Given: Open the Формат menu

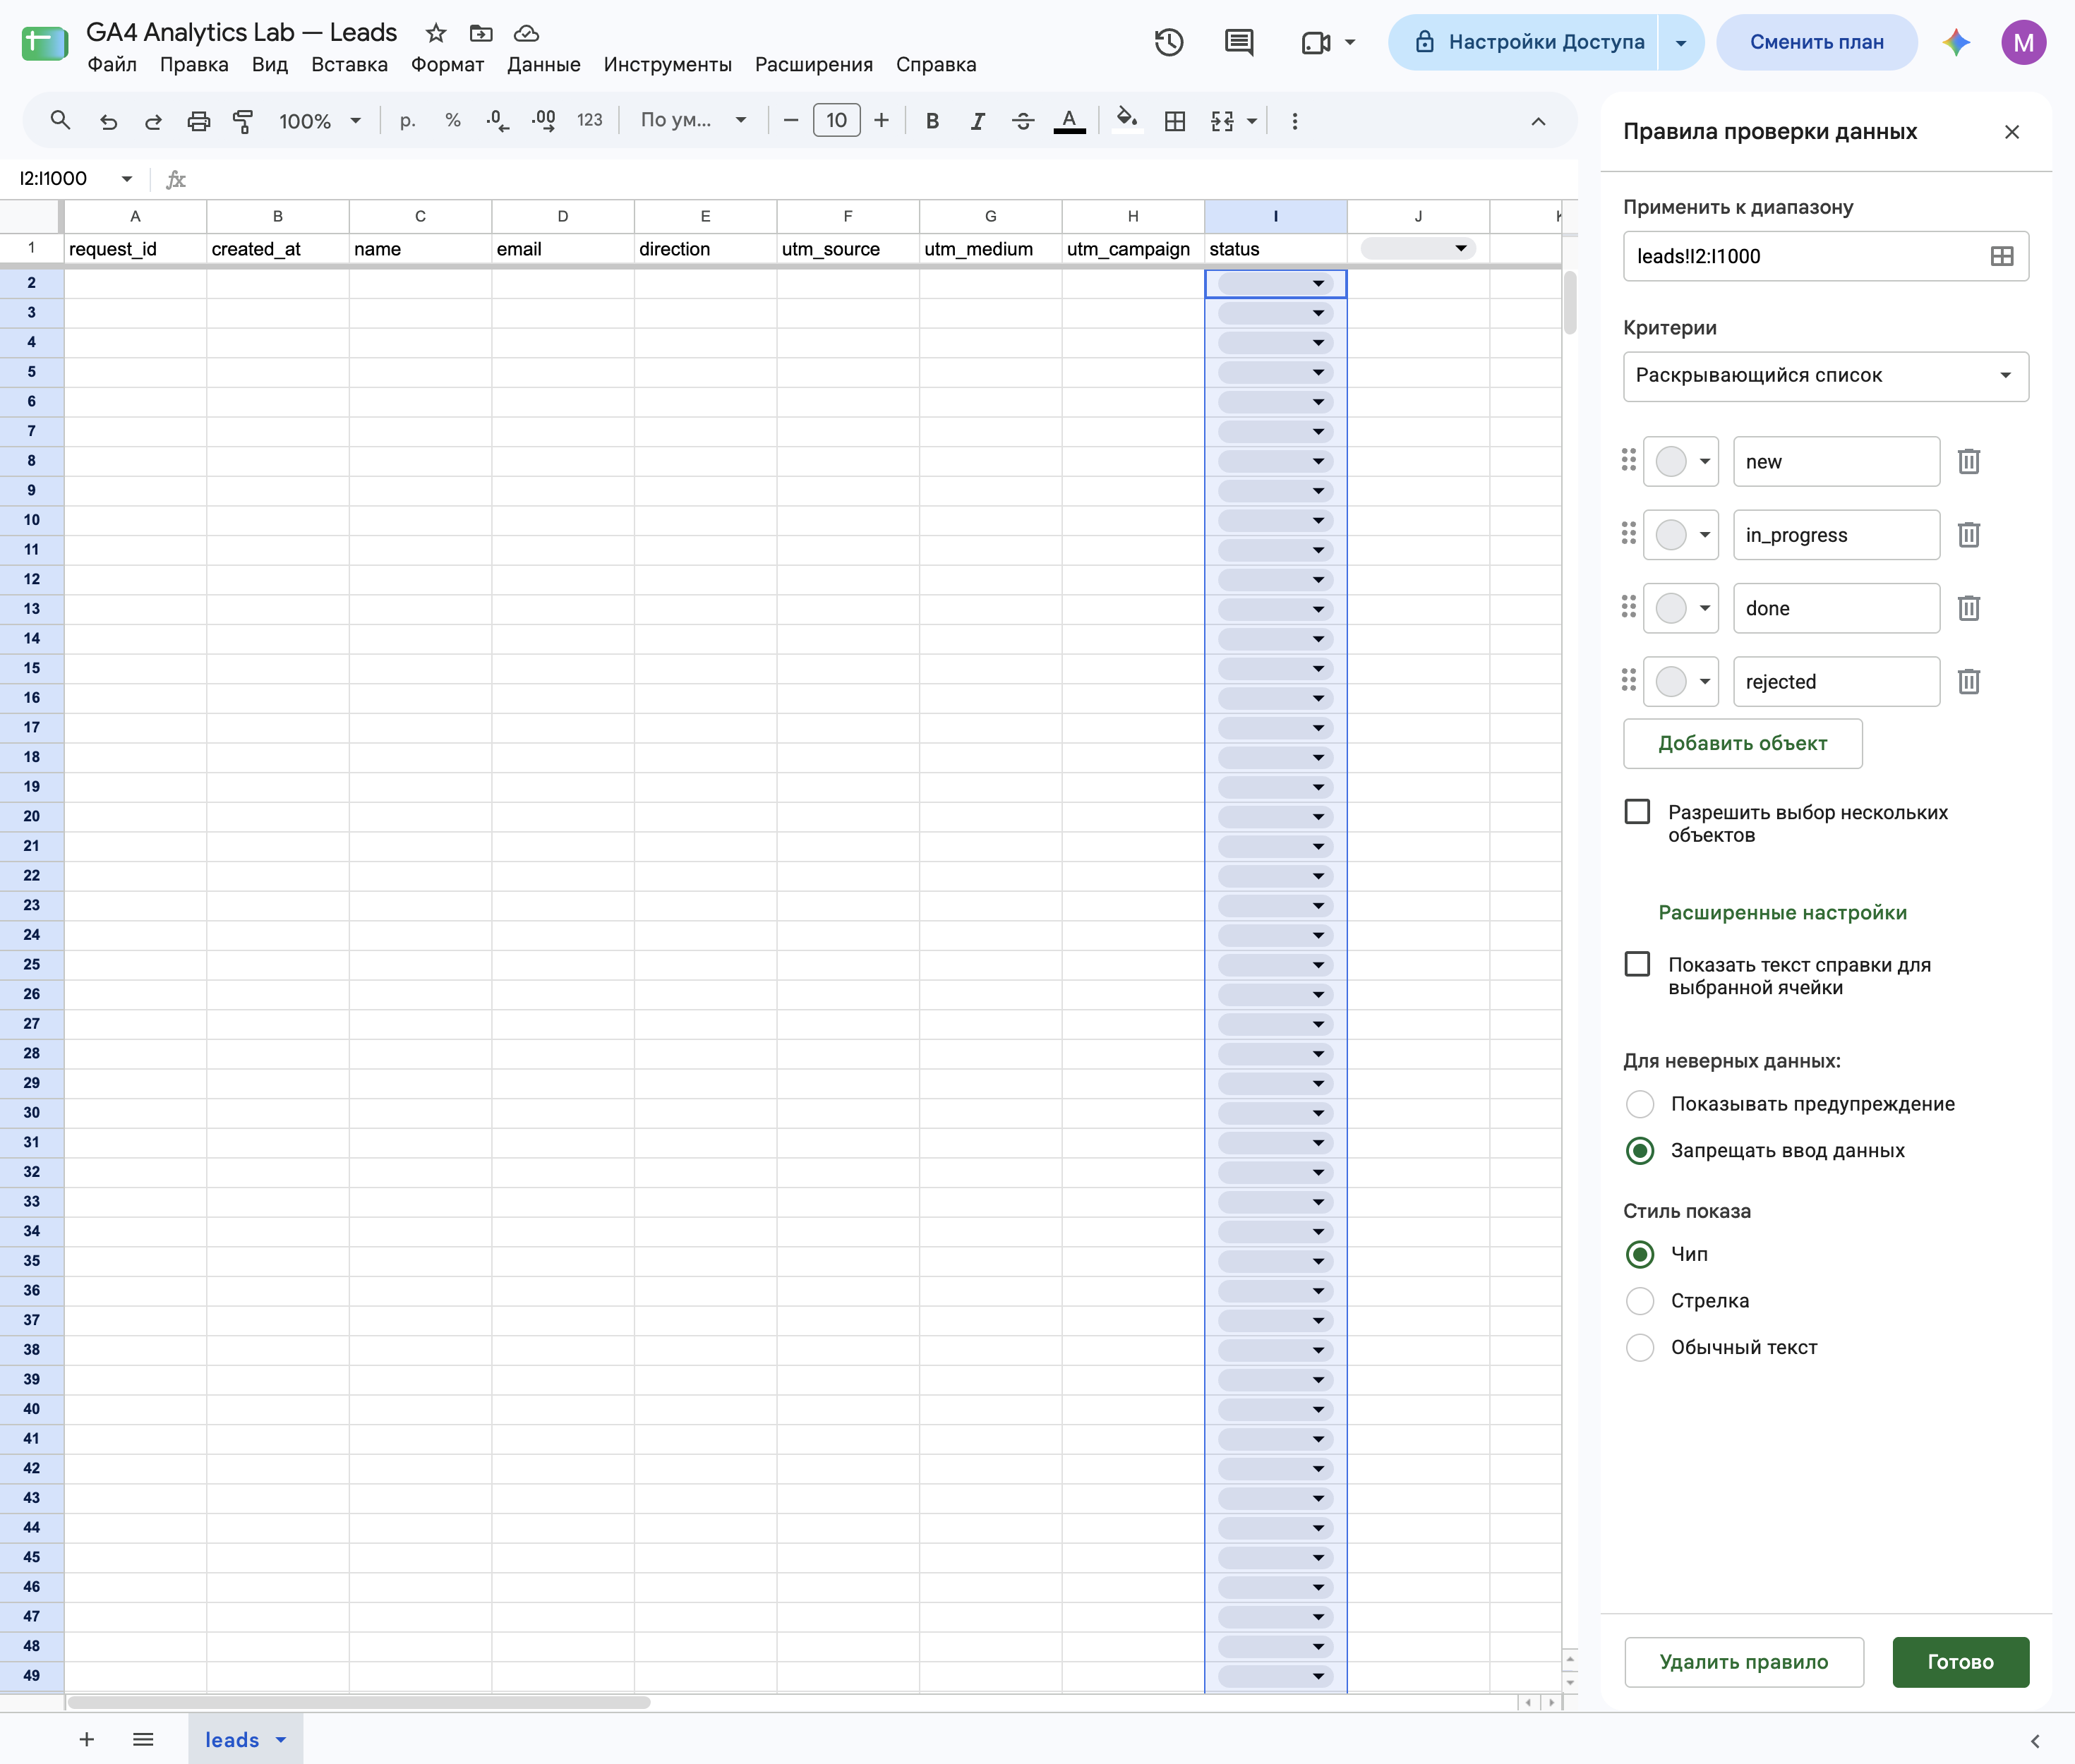Looking at the screenshot, I should click(447, 64).
